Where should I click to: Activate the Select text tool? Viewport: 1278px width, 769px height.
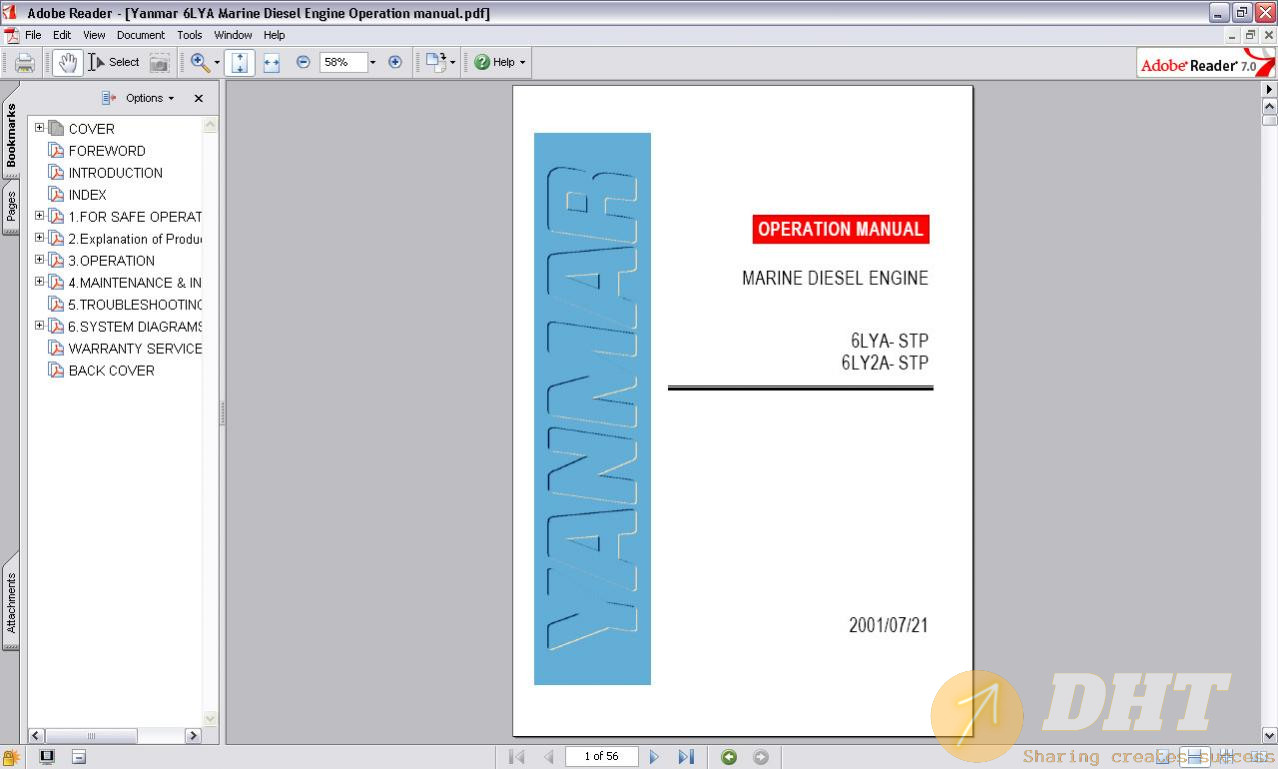(114, 62)
